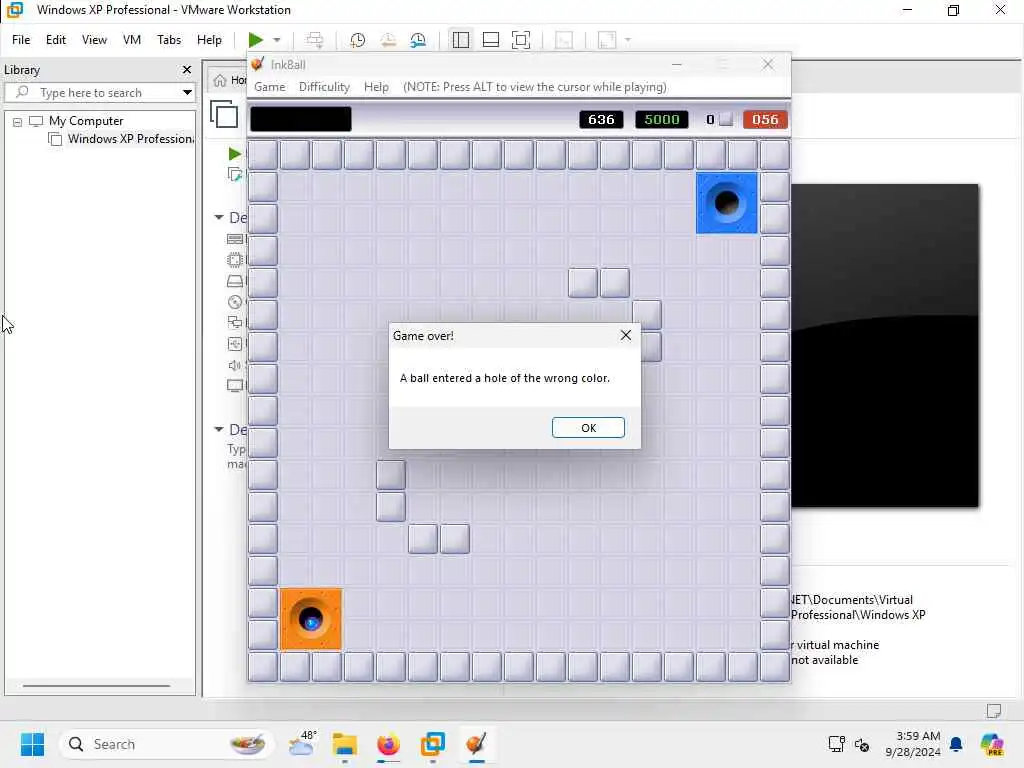The width and height of the screenshot is (1024, 768).
Task: Open the library search dropdown arrow
Action: click(187, 93)
